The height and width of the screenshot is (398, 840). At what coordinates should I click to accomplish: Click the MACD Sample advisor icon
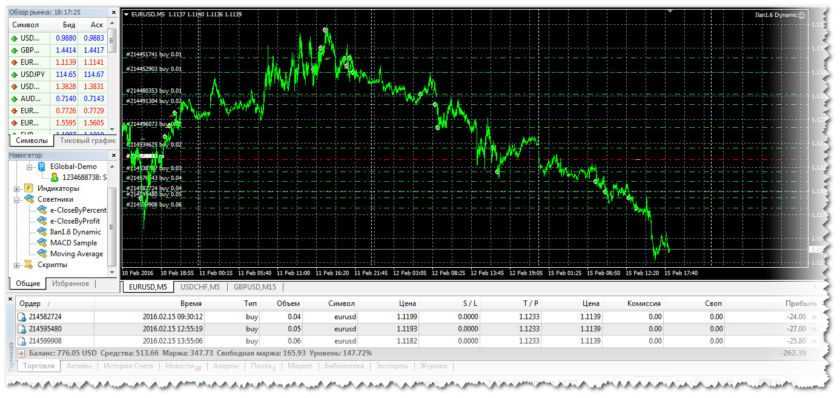coord(42,243)
